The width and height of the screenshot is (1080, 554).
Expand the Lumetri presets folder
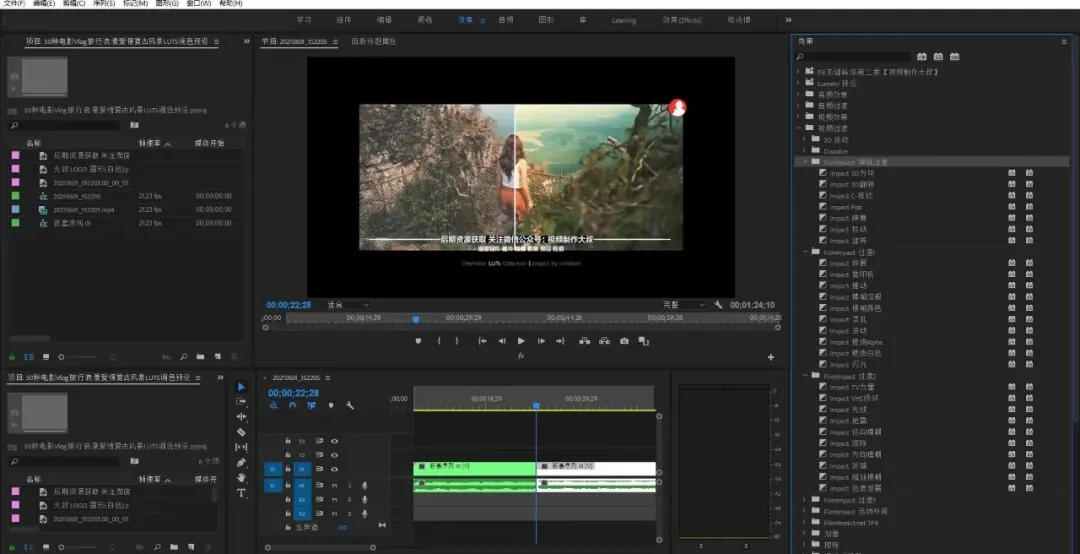tap(798, 83)
